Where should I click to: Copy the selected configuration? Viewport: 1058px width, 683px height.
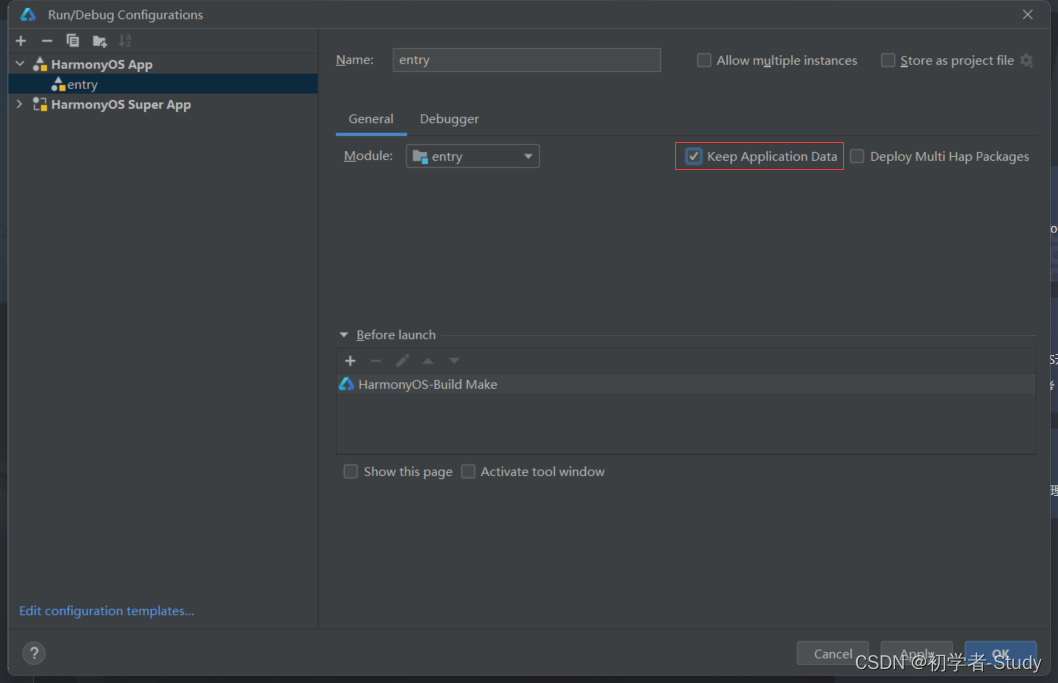73,41
